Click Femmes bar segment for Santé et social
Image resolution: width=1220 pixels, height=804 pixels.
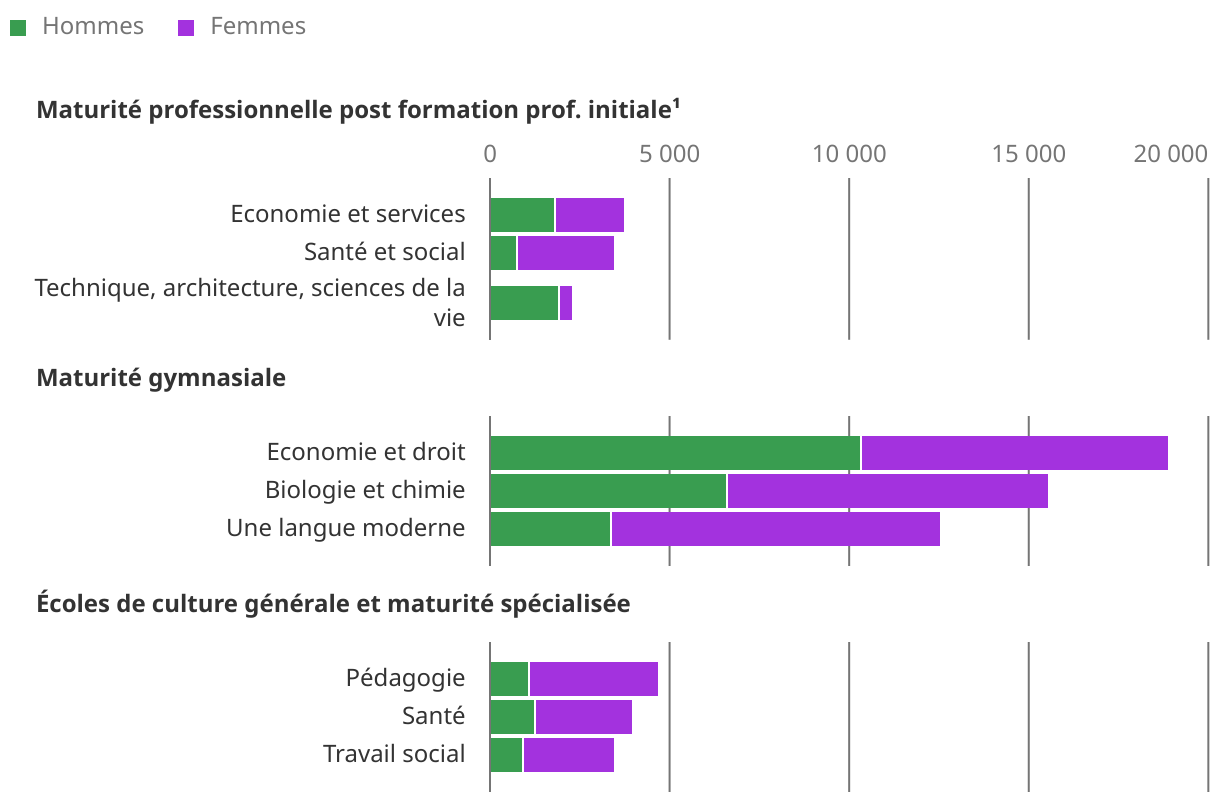coord(565,253)
